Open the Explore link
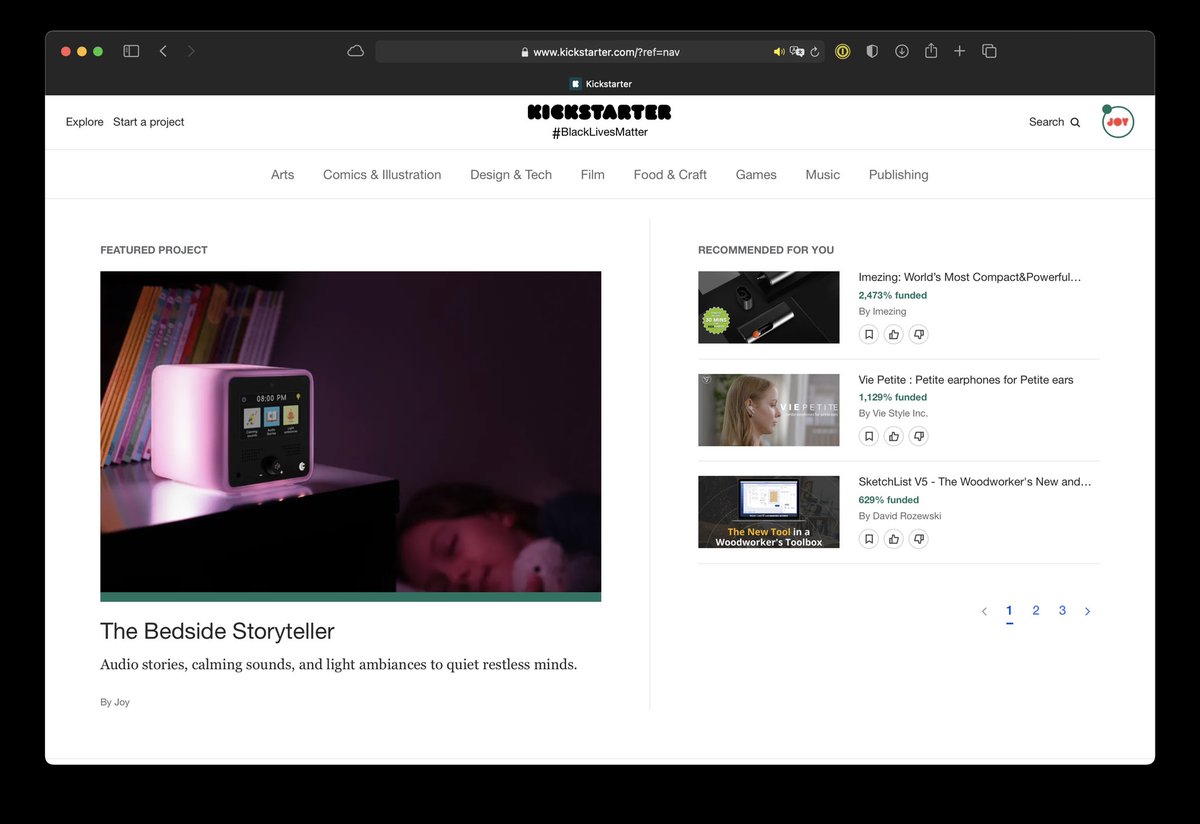The width and height of the screenshot is (1200, 824). pos(85,122)
